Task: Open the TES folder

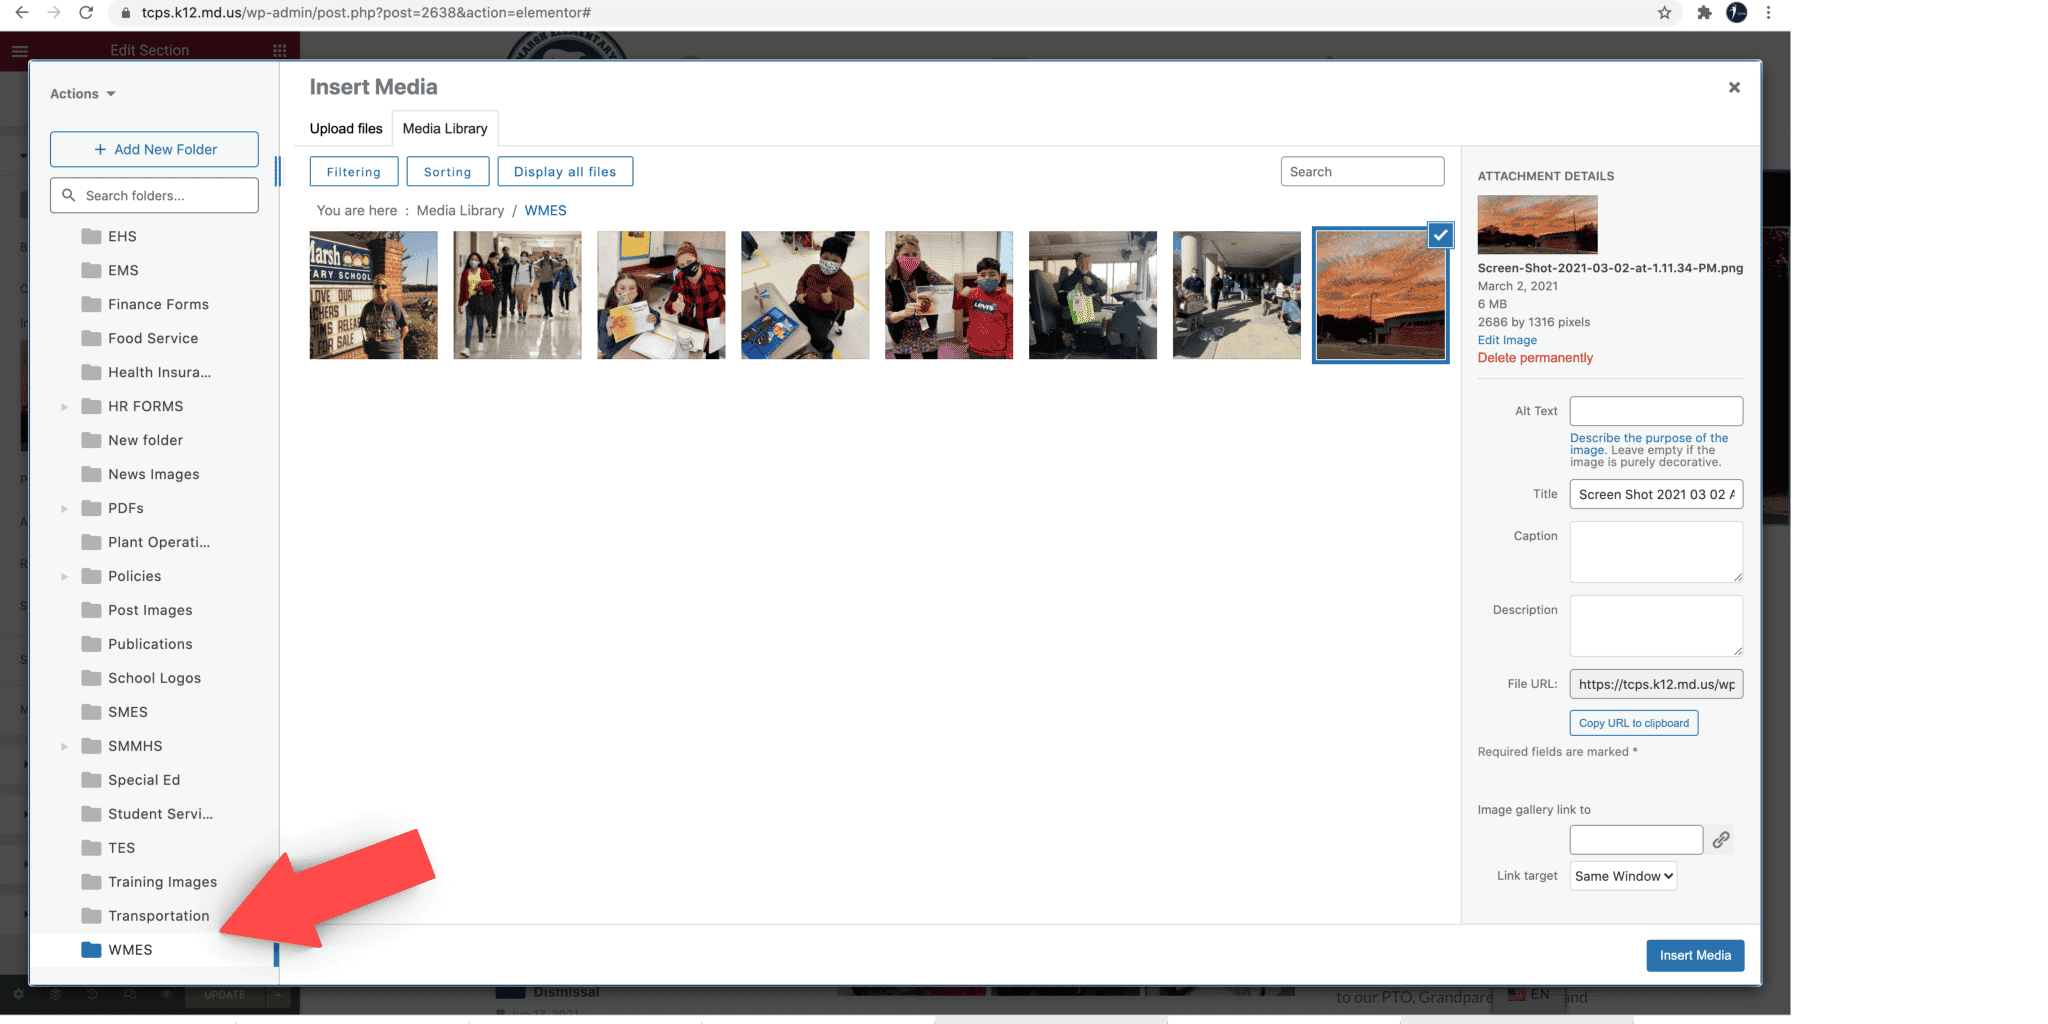Action: (121, 848)
